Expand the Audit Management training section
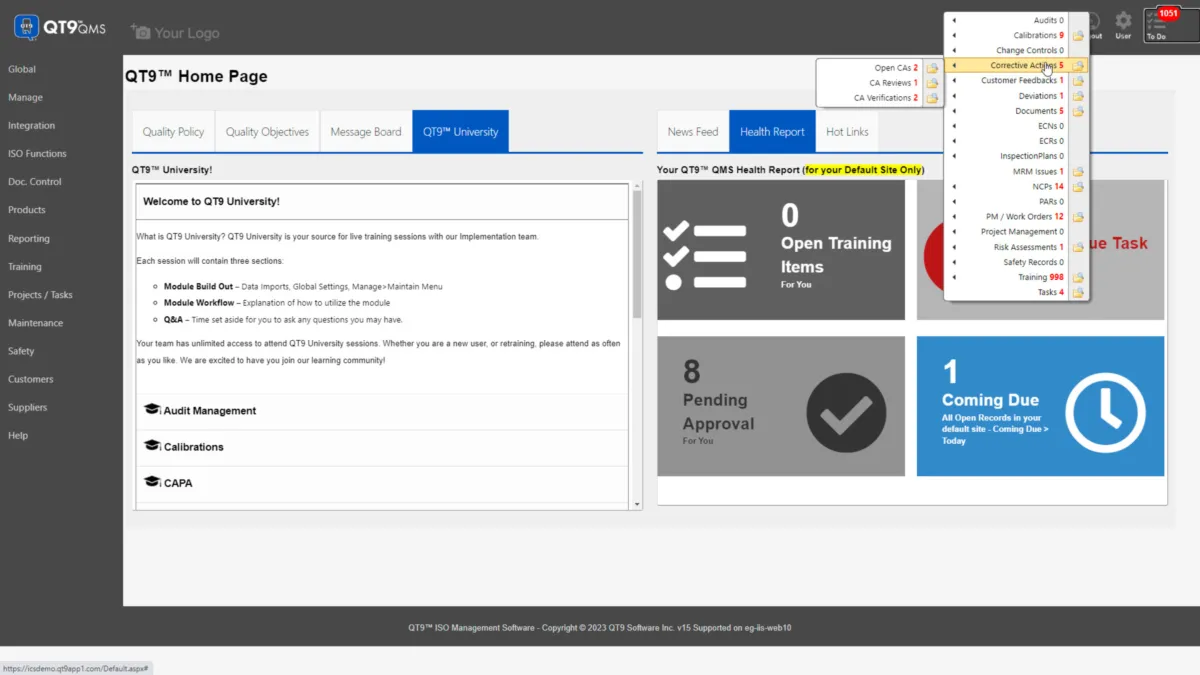 coord(209,411)
